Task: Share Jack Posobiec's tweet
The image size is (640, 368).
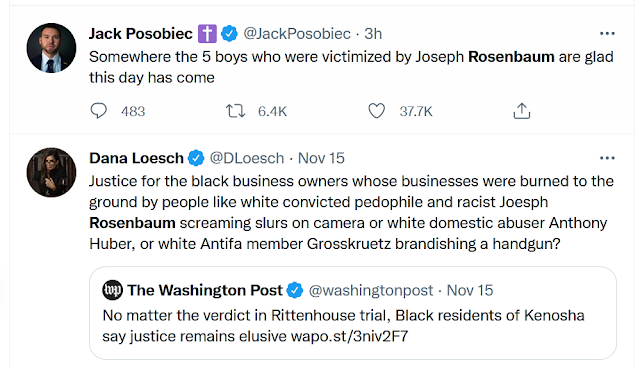Action: pos(521,111)
